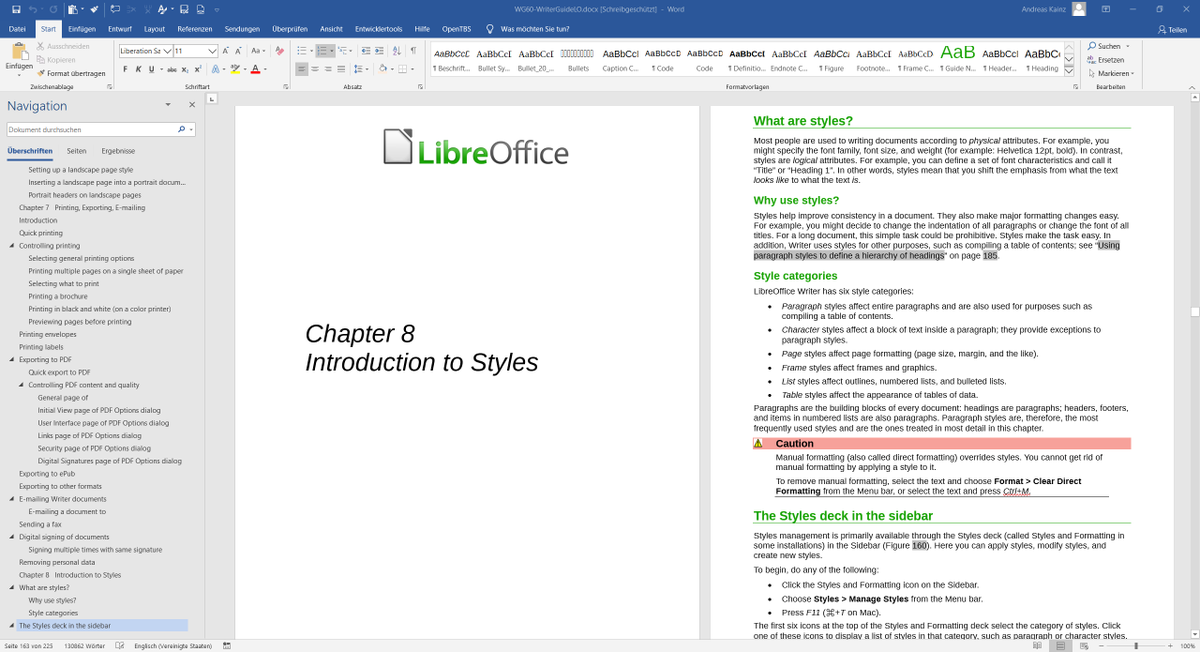Go to 'Exporting to ePub' heading
1200x652 pixels.
tap(47, 474)
